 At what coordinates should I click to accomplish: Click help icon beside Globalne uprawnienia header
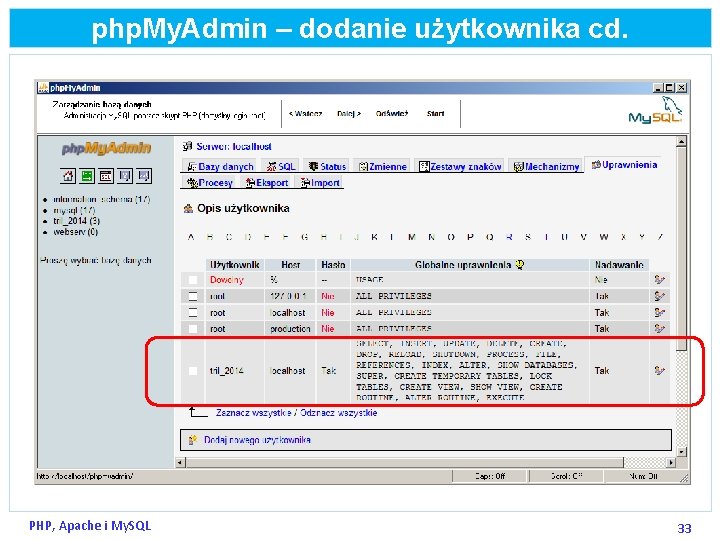coord(519,264)
